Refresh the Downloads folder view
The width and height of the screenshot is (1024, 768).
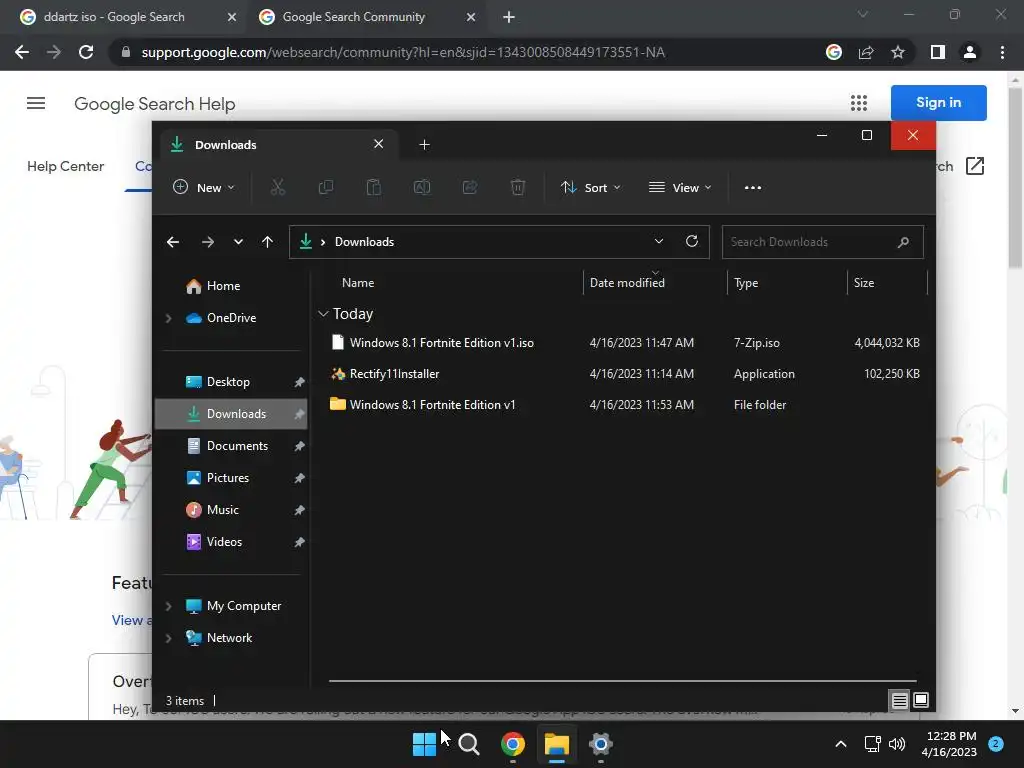[x=692, y=241]
